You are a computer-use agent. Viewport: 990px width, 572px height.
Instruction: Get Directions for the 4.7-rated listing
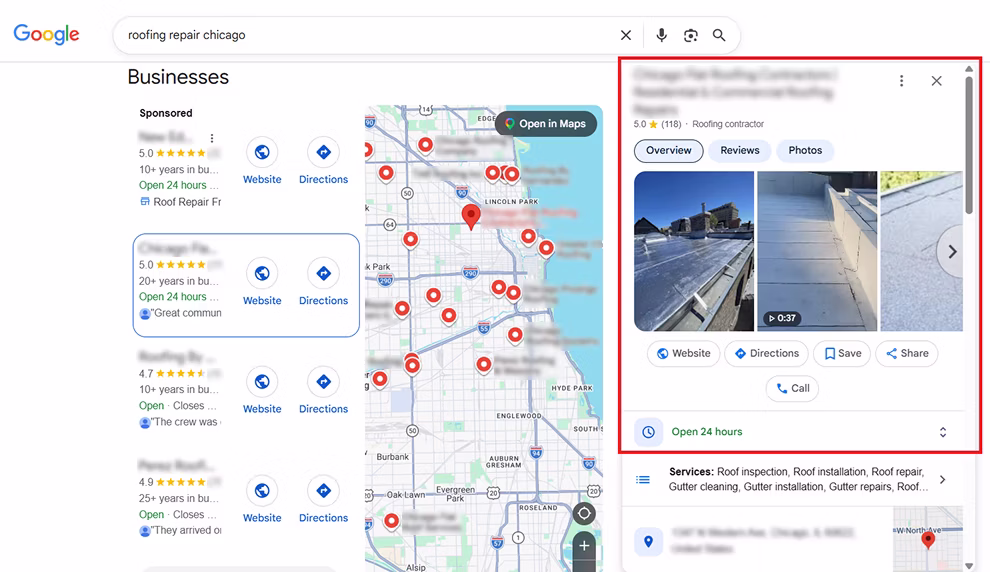[x=323, y=382]
